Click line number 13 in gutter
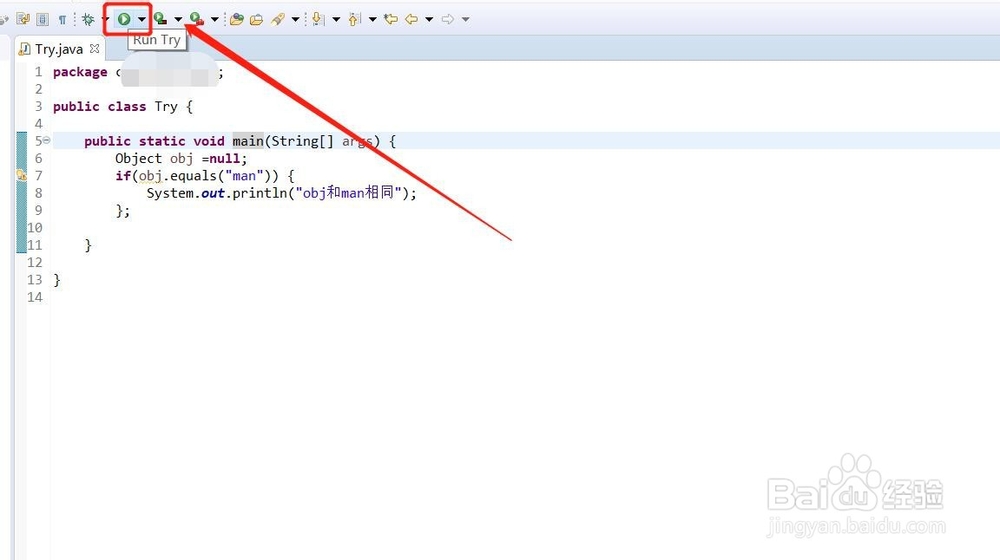1000x560 pixels. [34, 280]
